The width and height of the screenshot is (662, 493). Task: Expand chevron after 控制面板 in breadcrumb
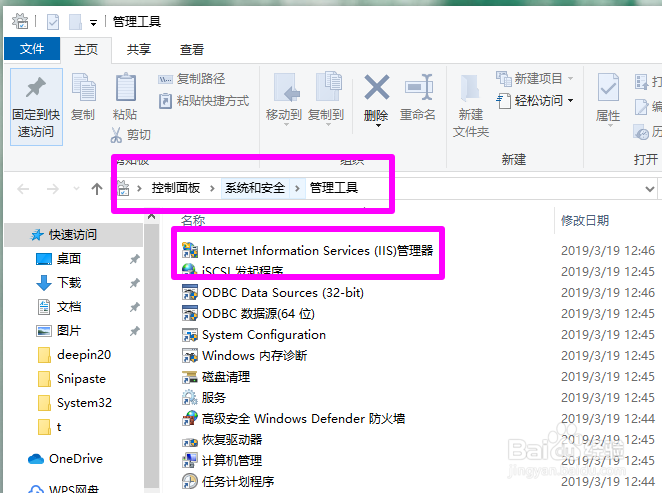pos(212,188)
